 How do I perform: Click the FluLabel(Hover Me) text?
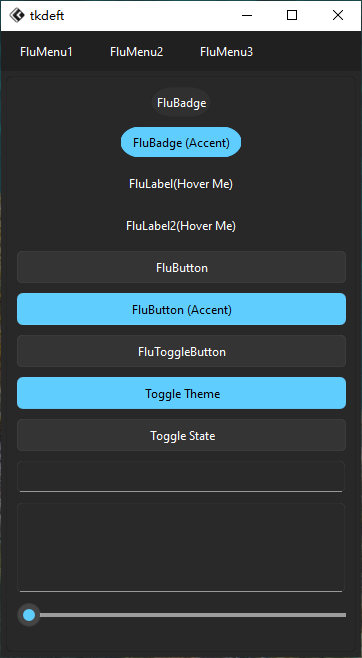[181, 184]
